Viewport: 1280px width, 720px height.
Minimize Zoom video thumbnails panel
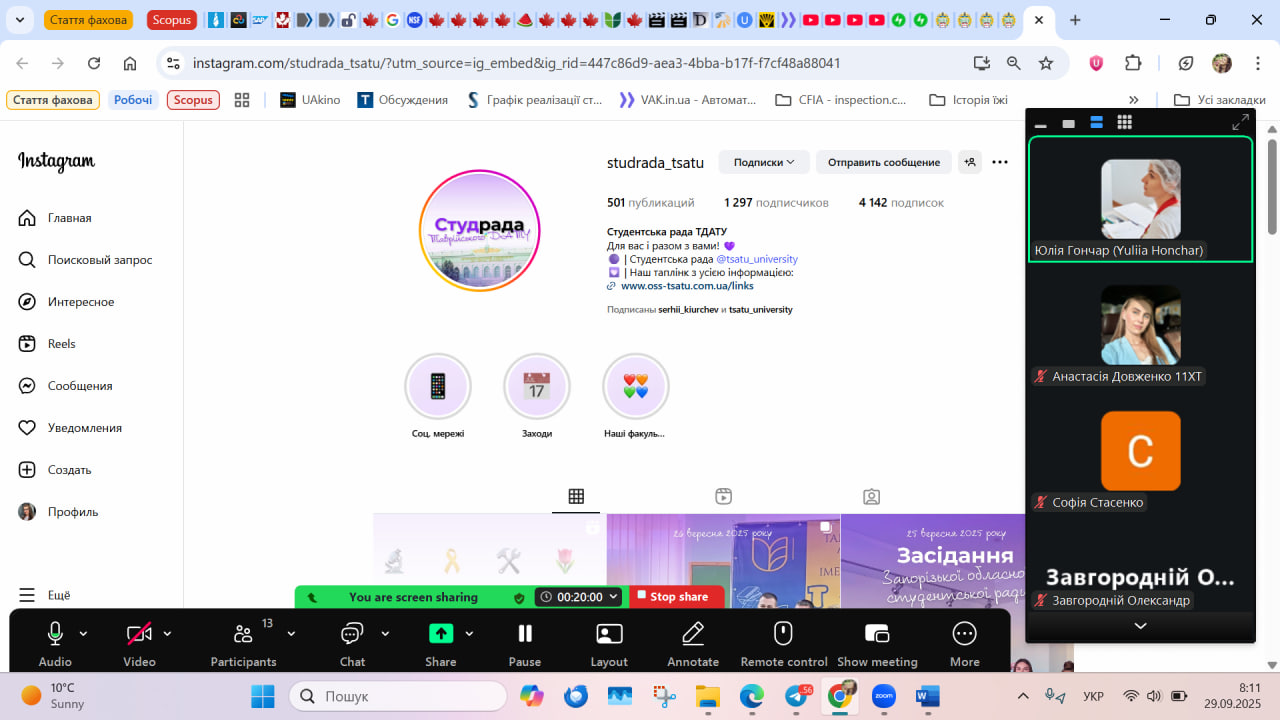[x=1040, y=125]
